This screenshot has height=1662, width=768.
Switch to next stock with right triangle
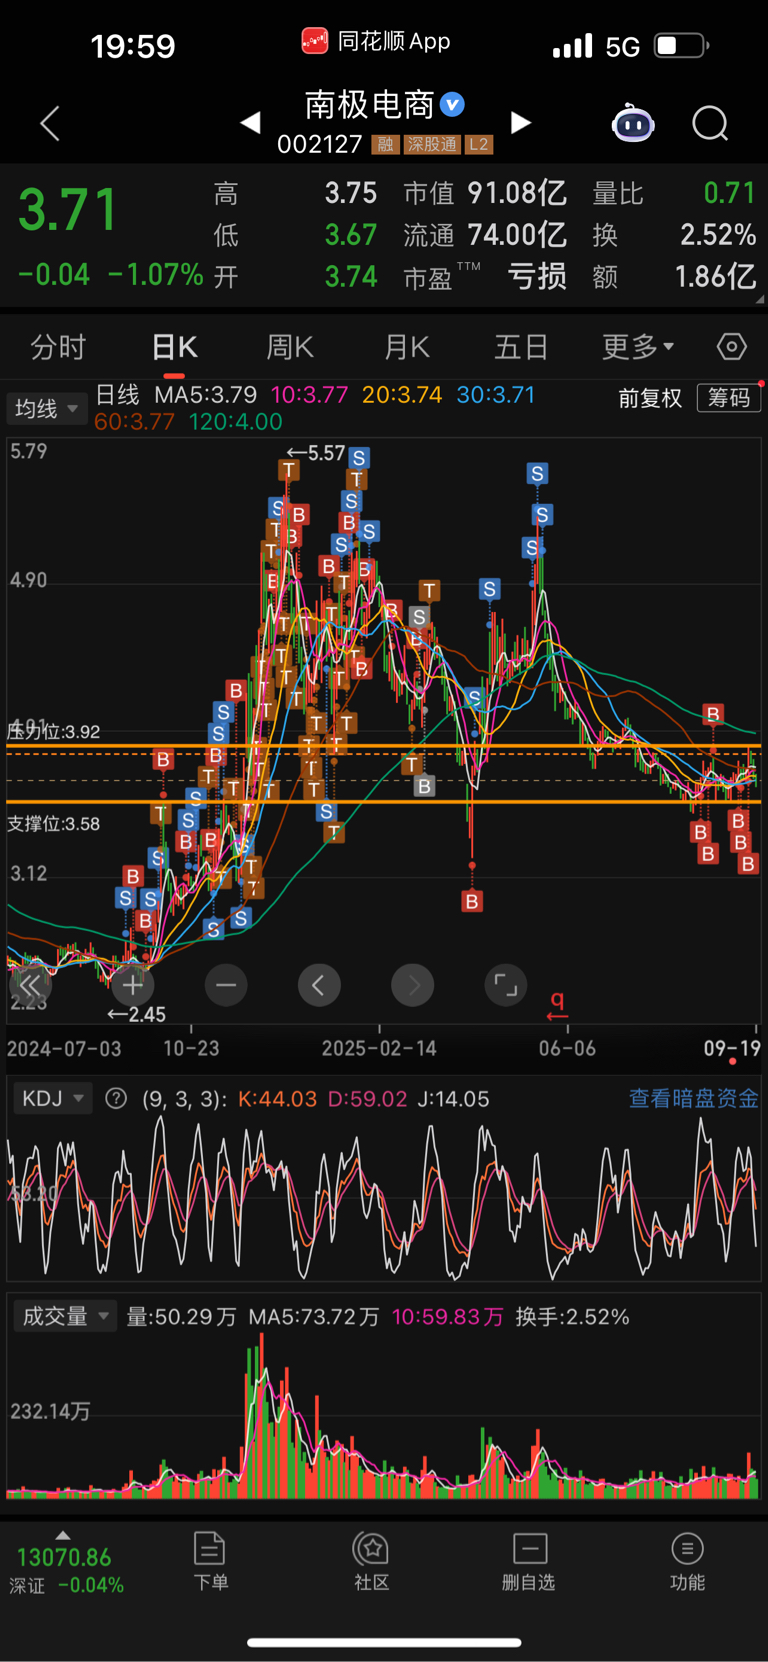pyautogui.click(x=520, y=122)
